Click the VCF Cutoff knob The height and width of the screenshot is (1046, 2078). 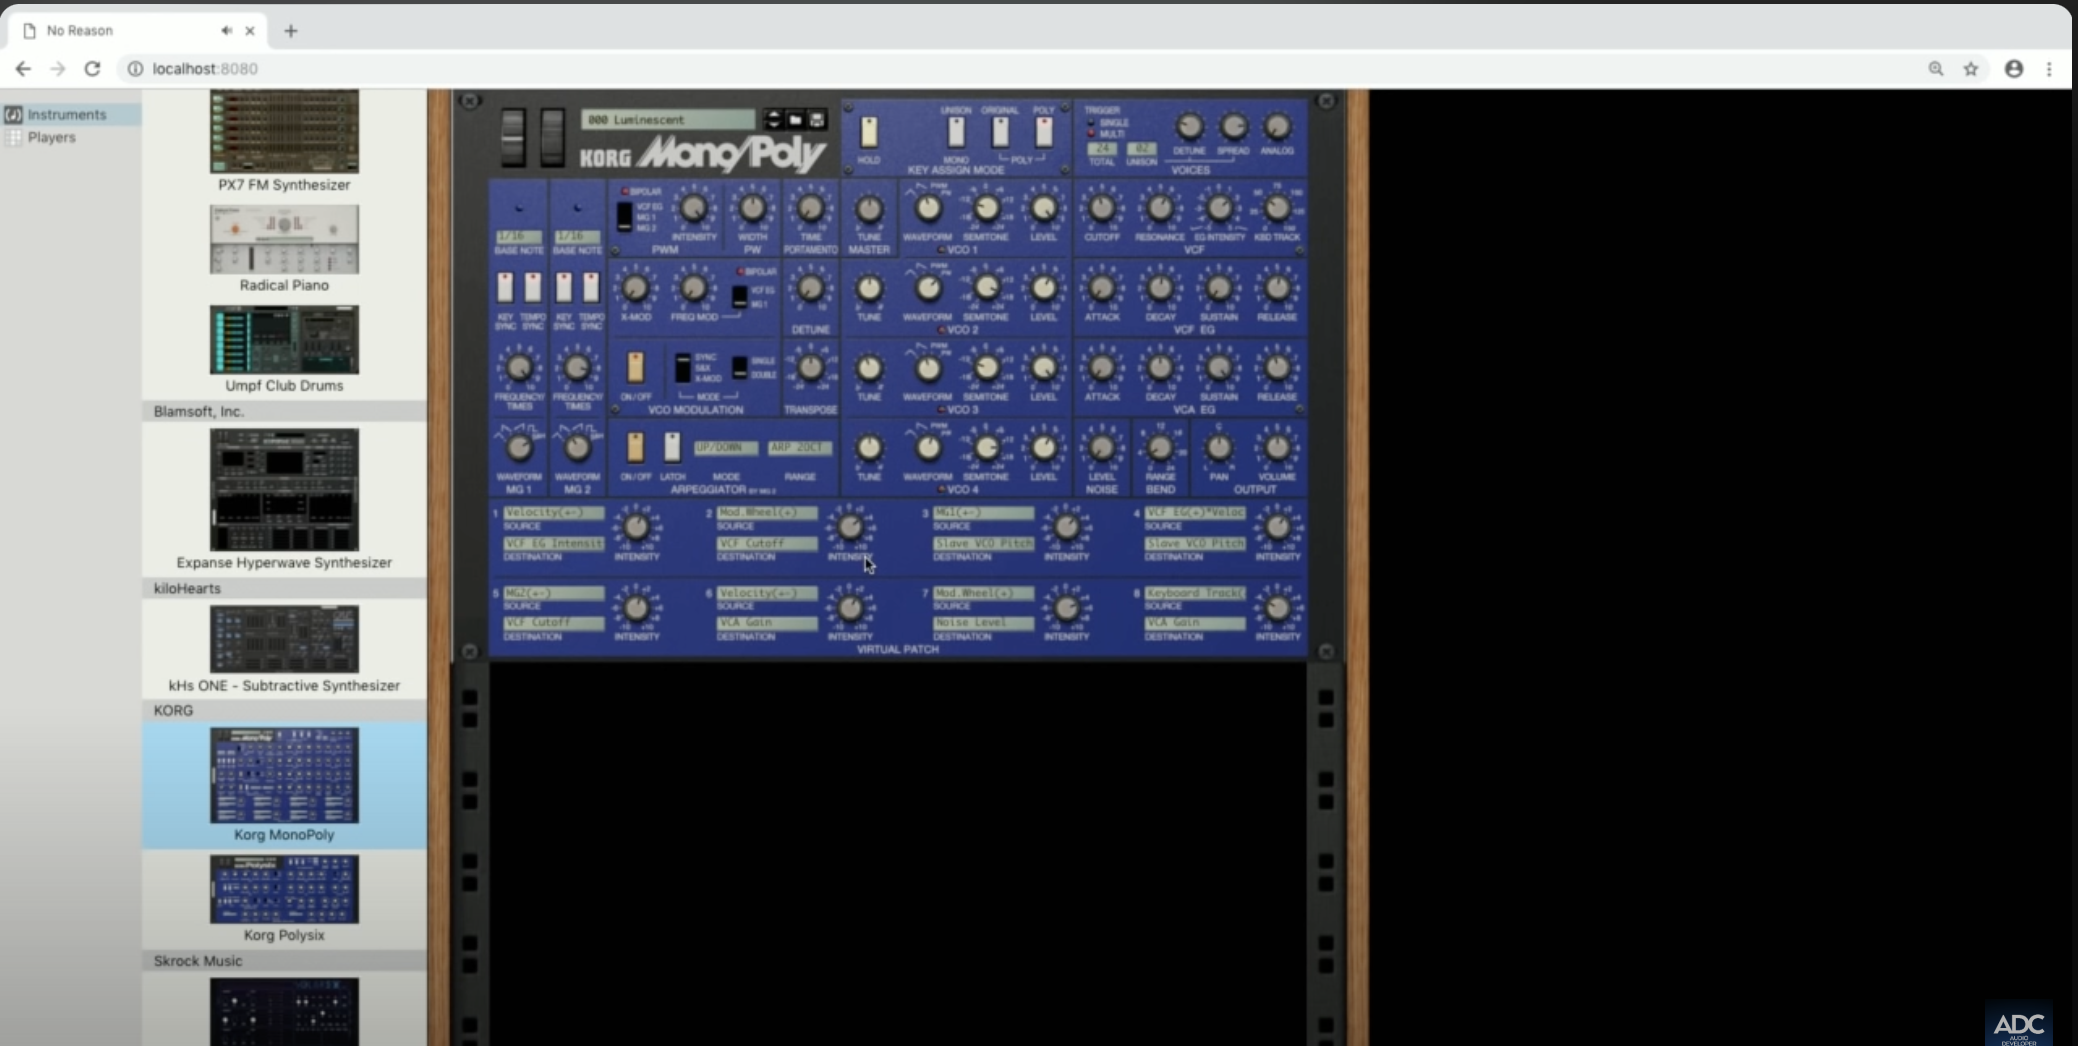(1102, 208)
